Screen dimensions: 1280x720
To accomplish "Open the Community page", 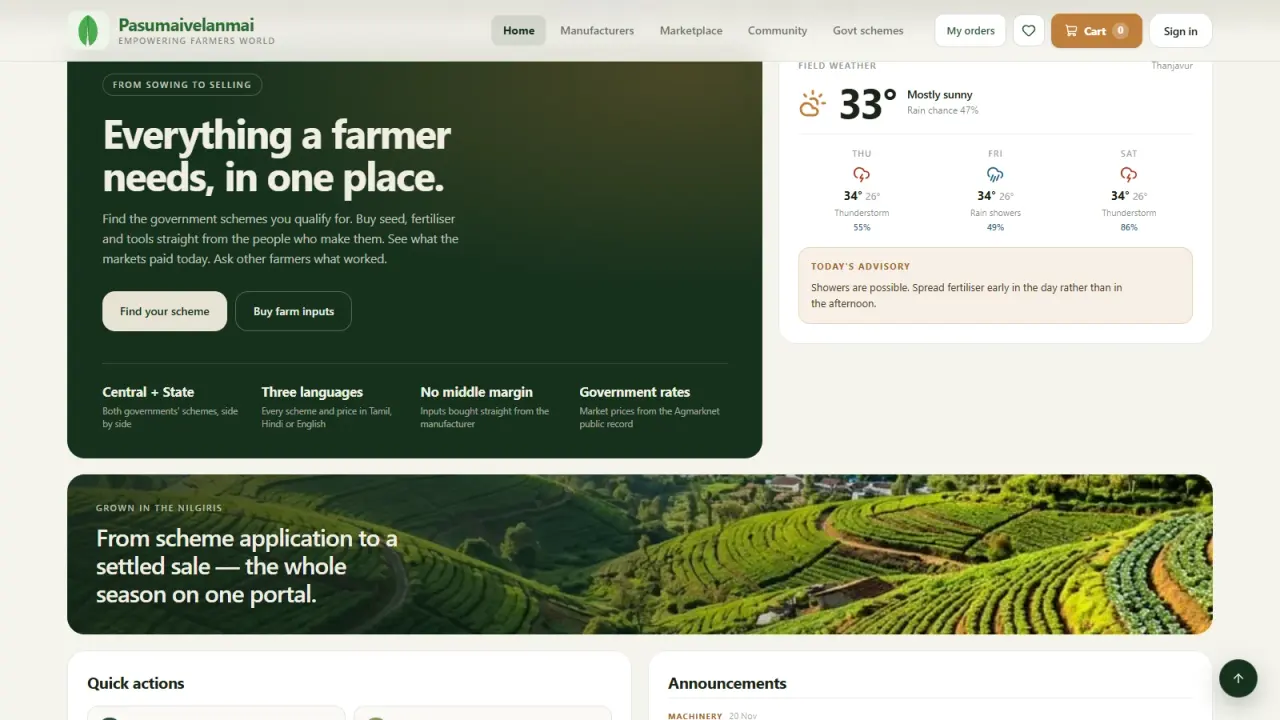I will tap(777, 31).
